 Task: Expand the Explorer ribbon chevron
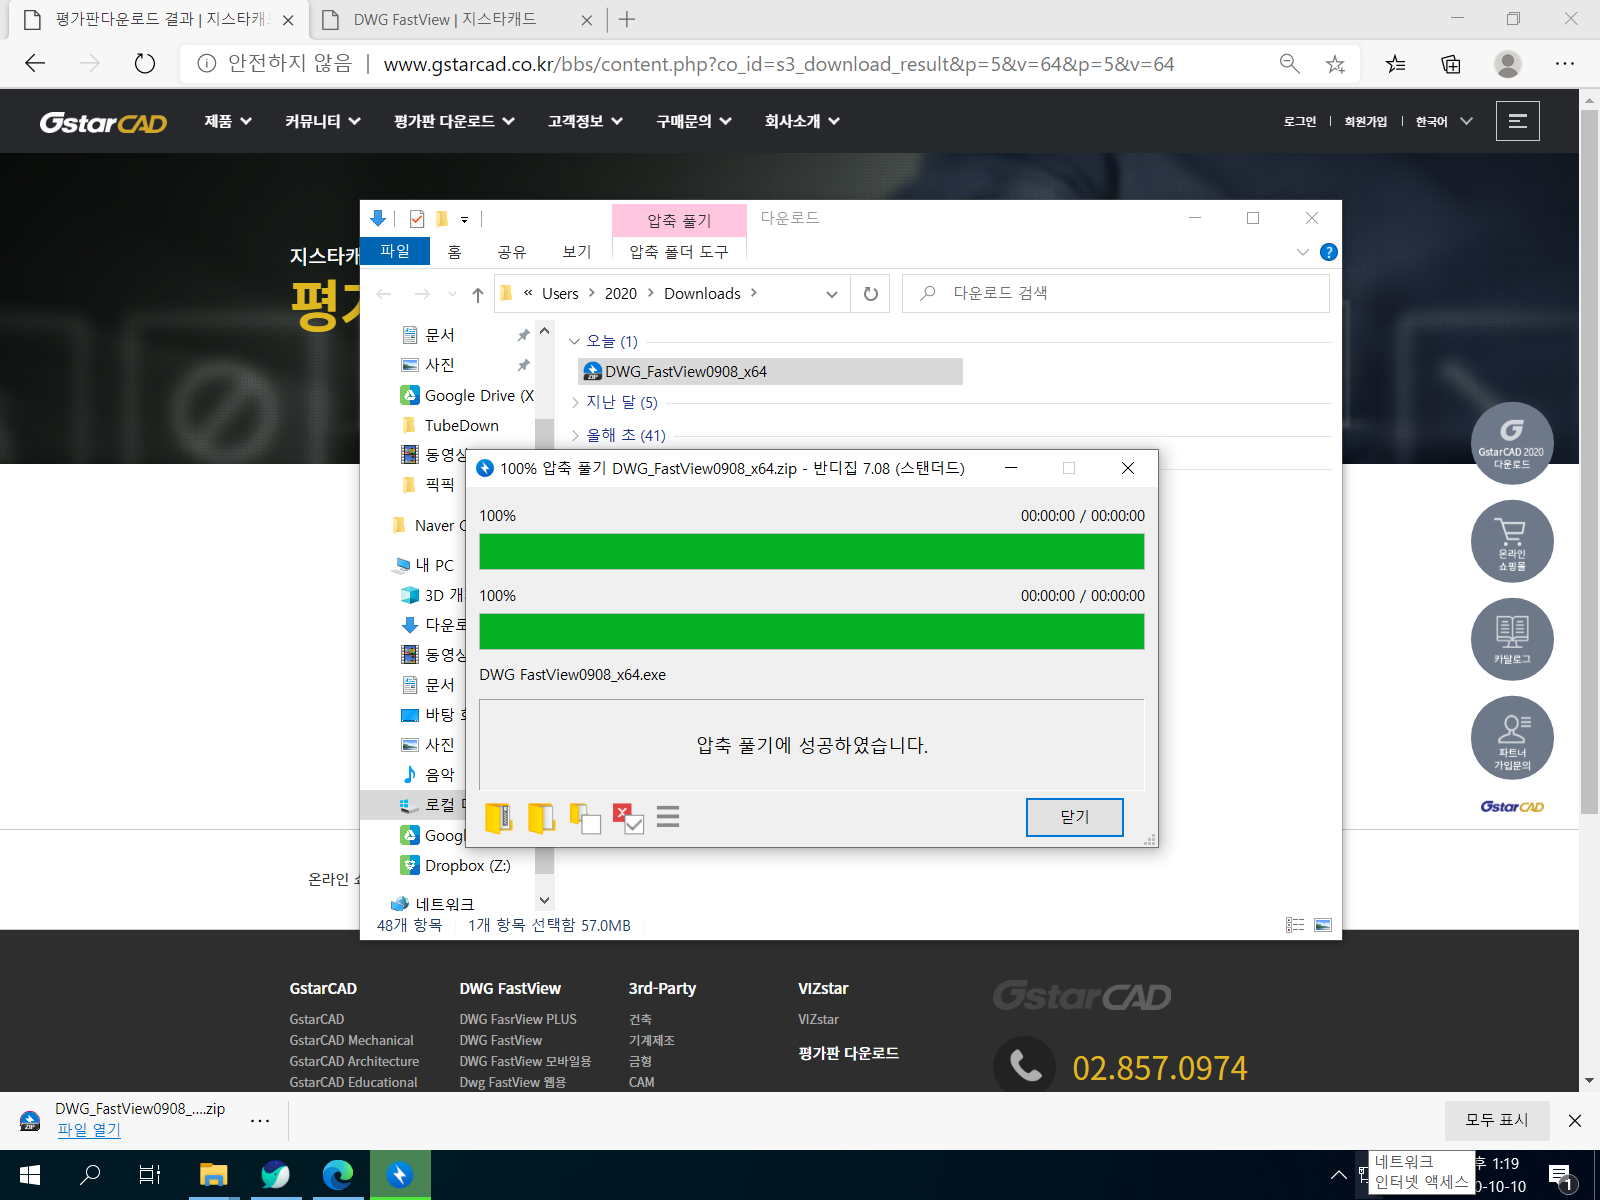point(1302,252)
